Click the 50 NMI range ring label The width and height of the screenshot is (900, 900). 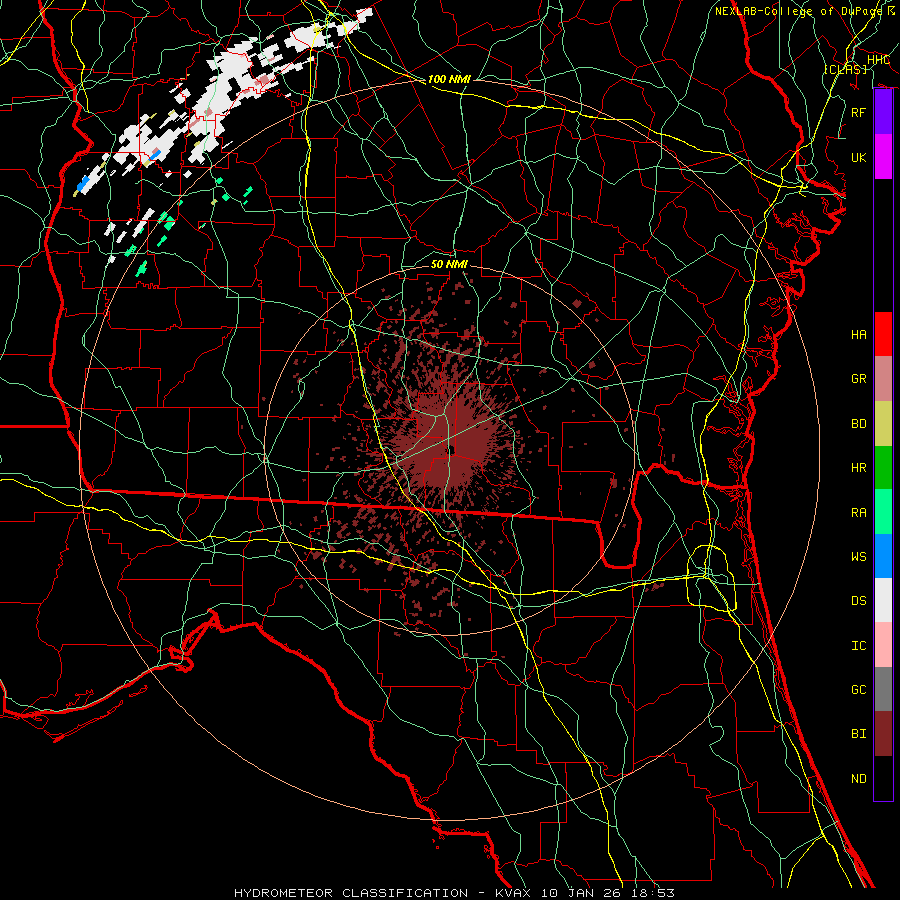click(x=449, y=264)
